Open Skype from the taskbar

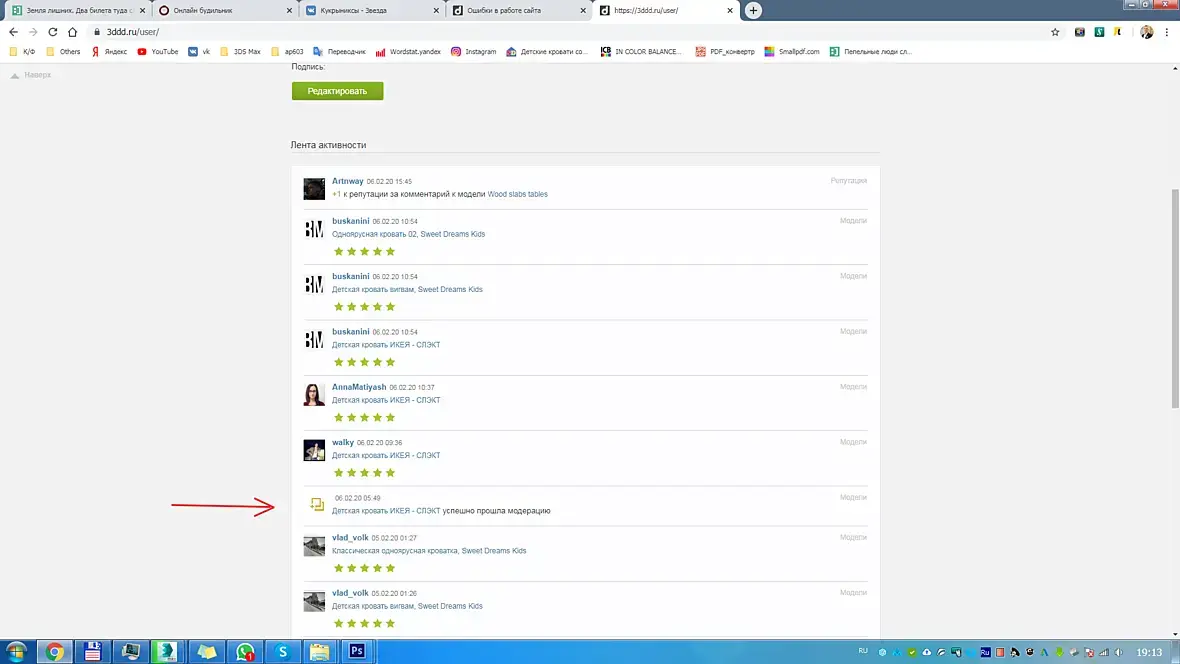[x=282, y=651]
